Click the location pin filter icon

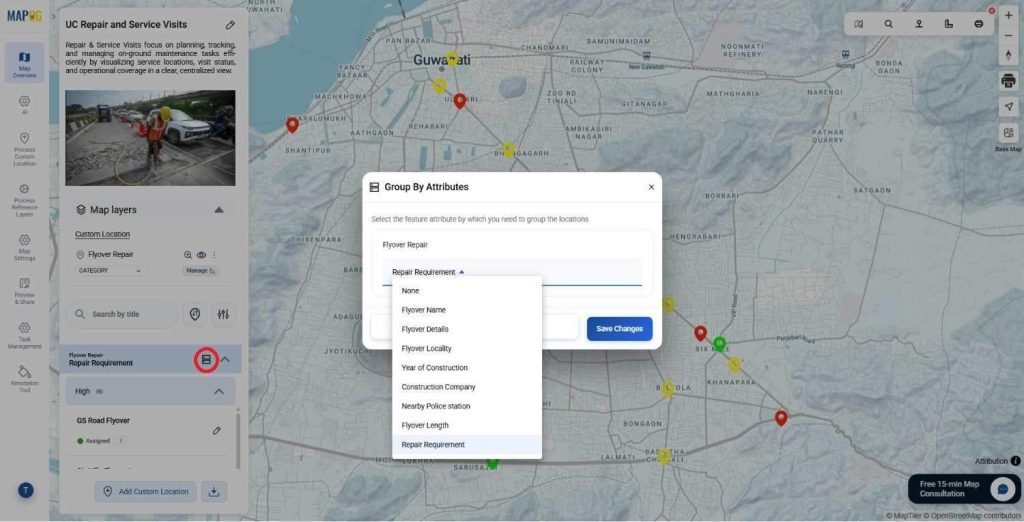(x=195, y=314)
